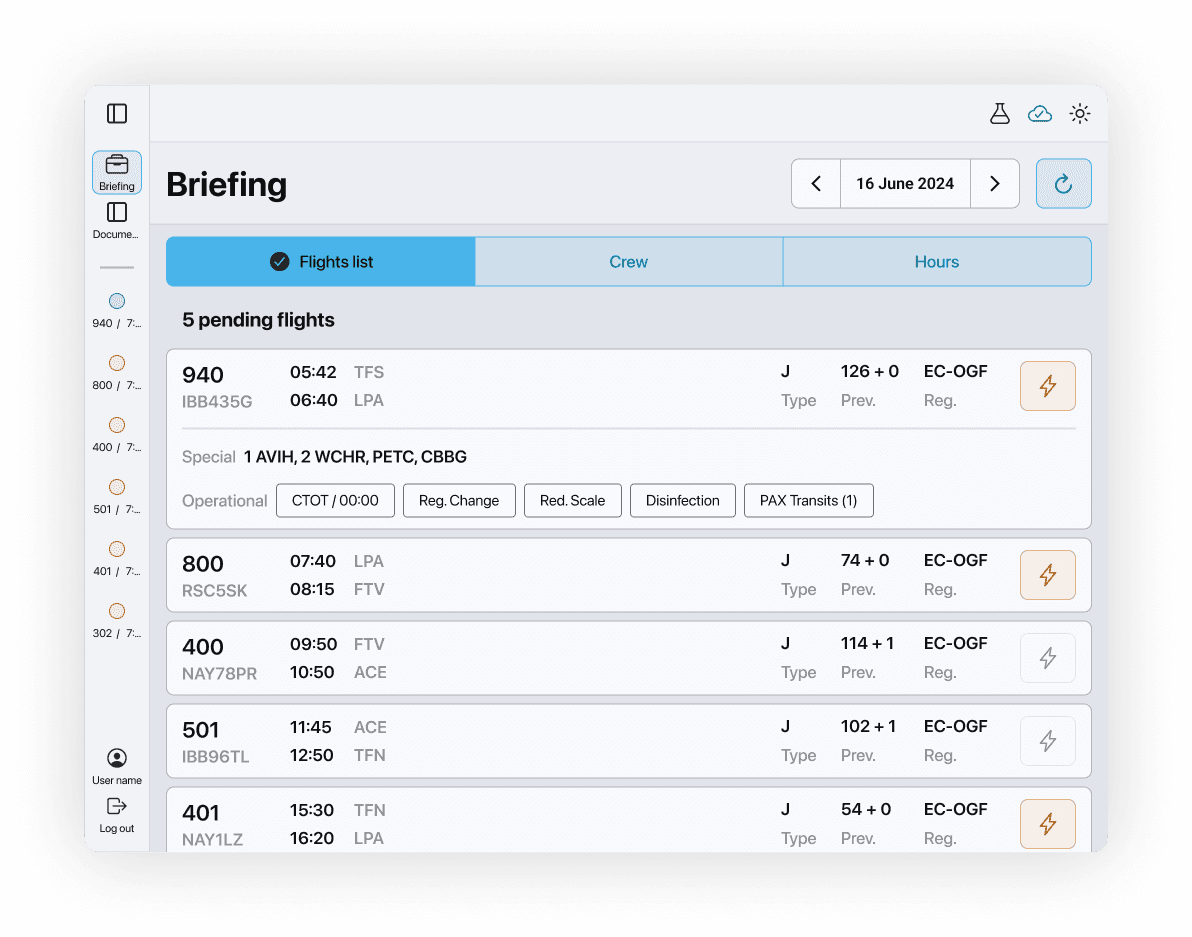Viewport: 1192px width, 937px height.
Task: Open the Red. Scale tag
Action: [572, 501]
